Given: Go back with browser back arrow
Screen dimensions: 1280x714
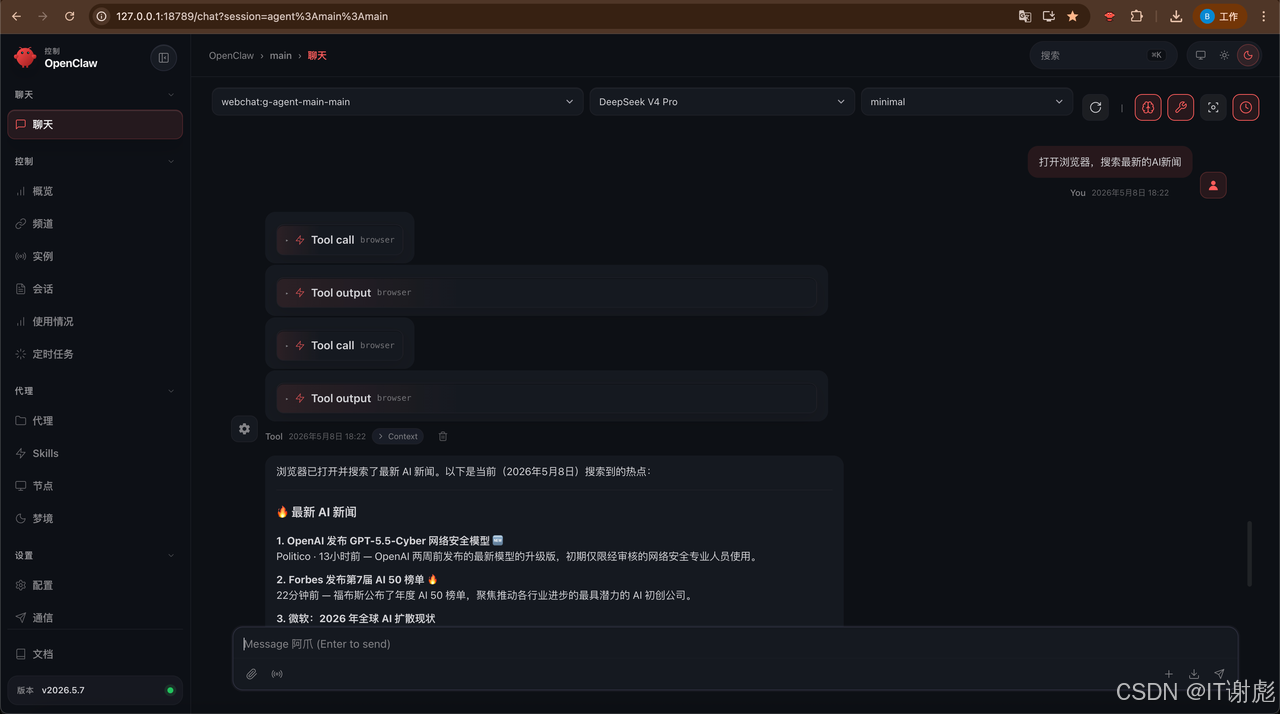Looking at the screenshot, I should click(x=16, y=16).
